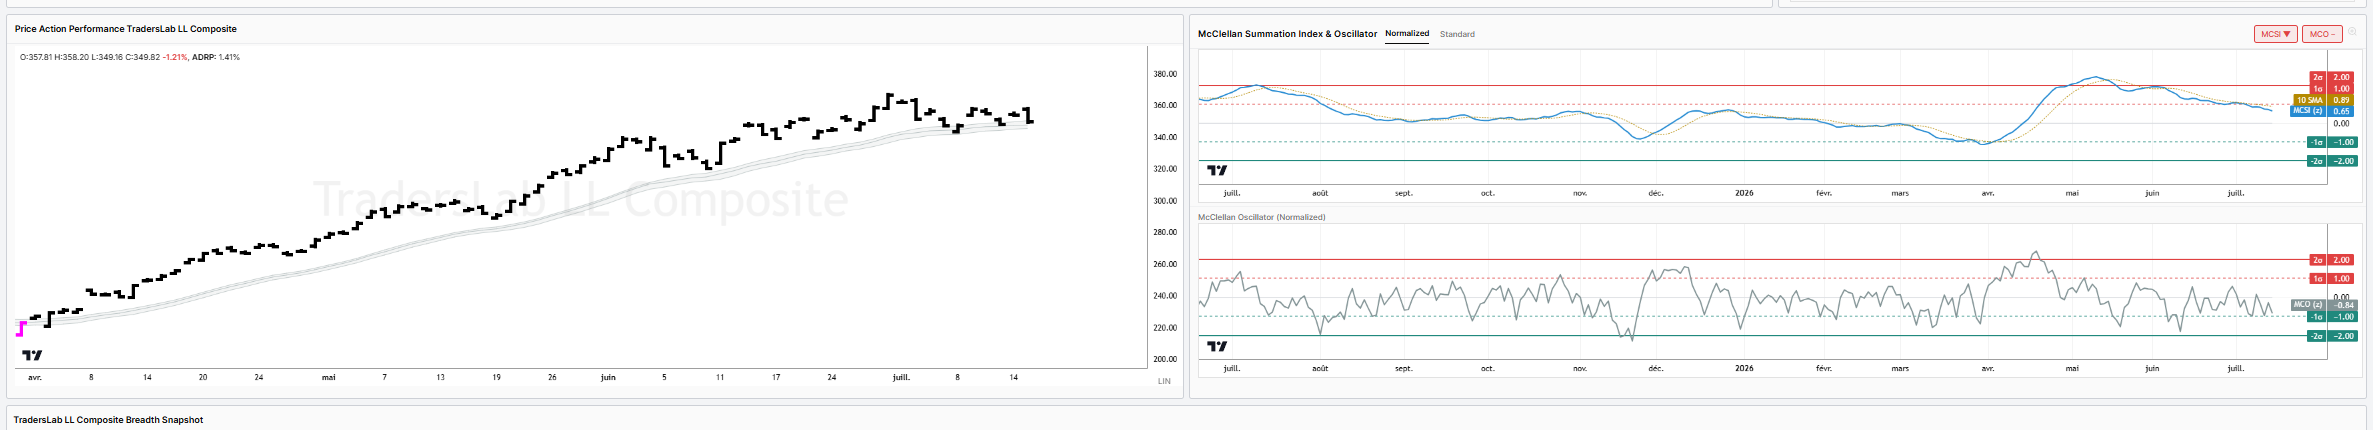This screenshot has height=430, width=2373.
Task: Click the '-1.21%' change value
Action: point(176,57)
